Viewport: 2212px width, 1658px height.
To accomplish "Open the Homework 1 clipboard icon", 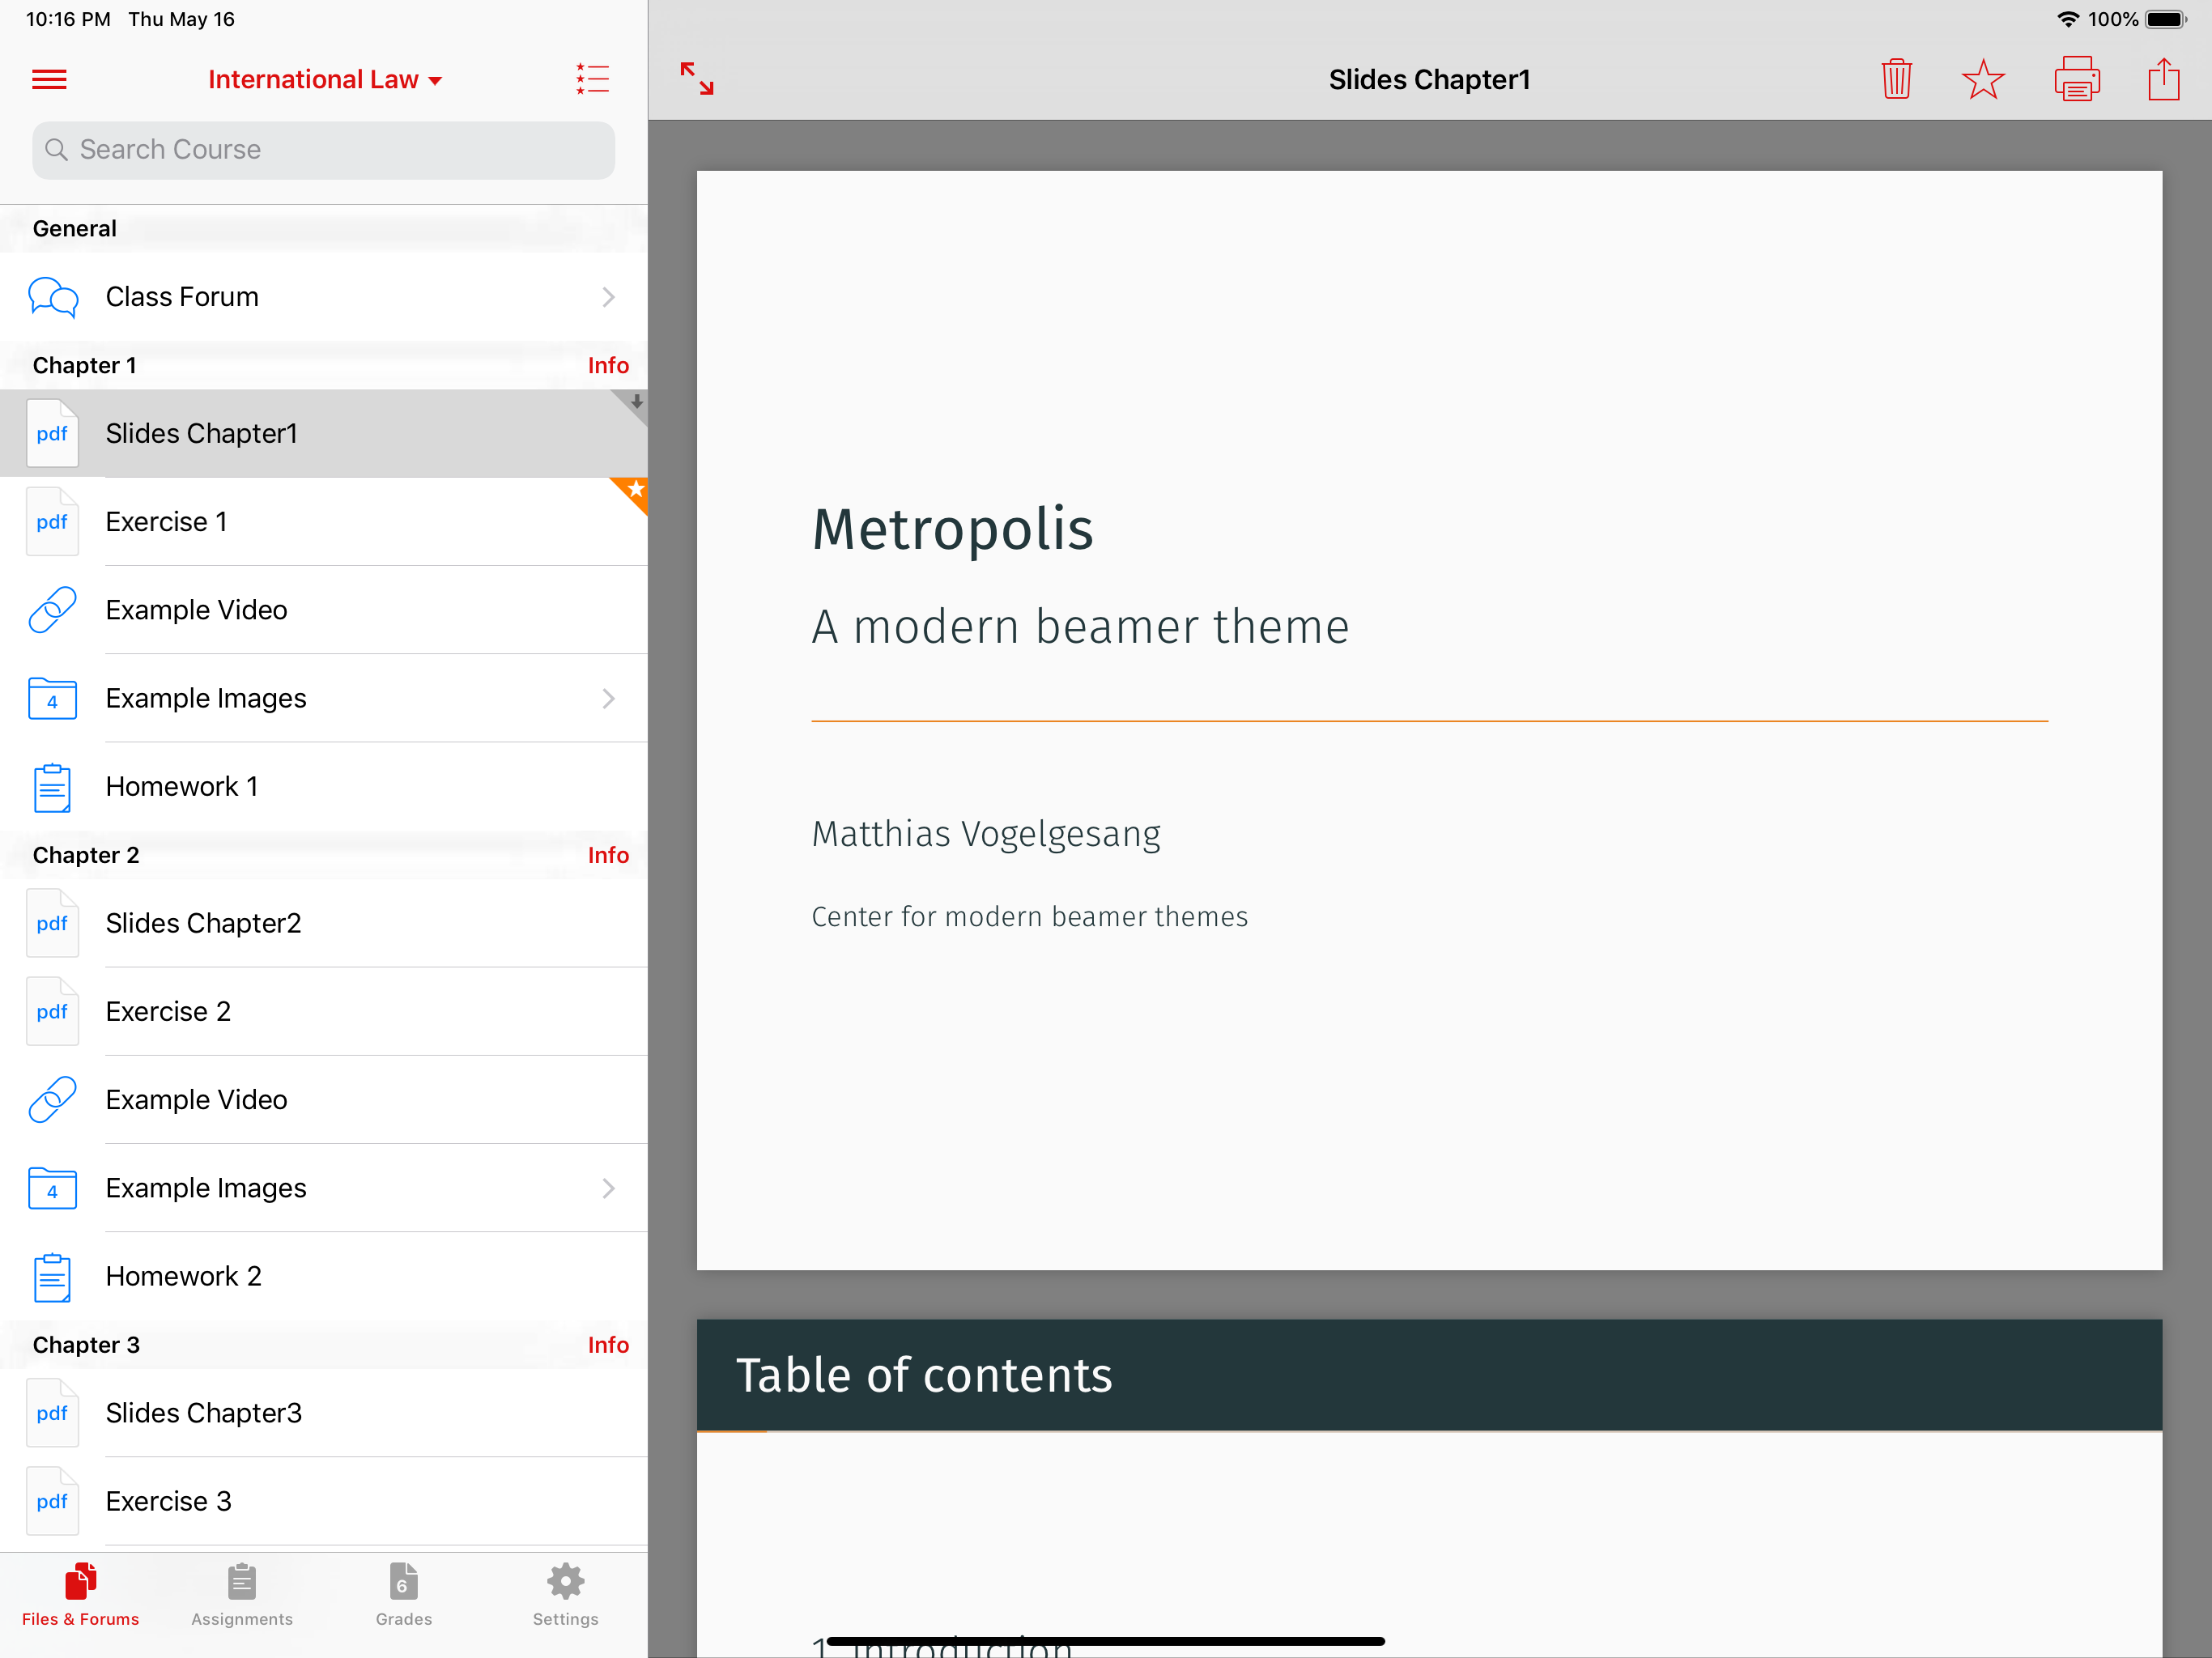I will tap(52, 787).
